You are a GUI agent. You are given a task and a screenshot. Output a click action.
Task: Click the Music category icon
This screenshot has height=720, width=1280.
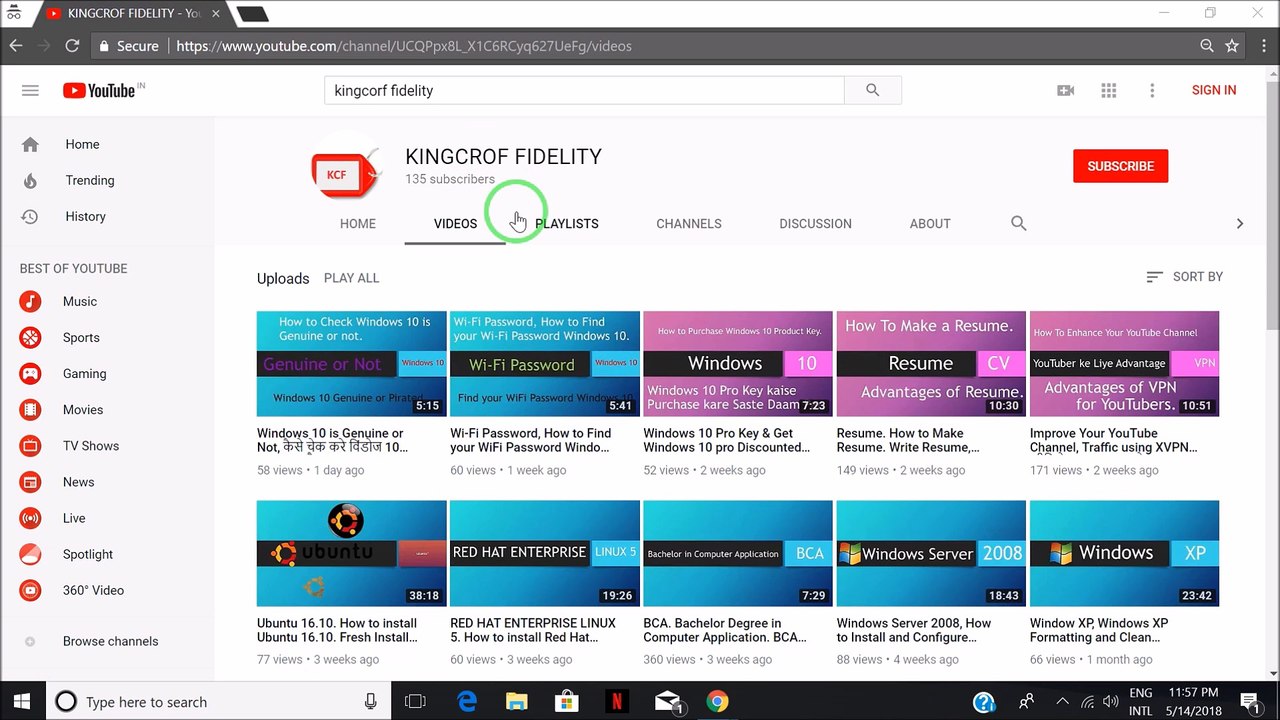30,301
